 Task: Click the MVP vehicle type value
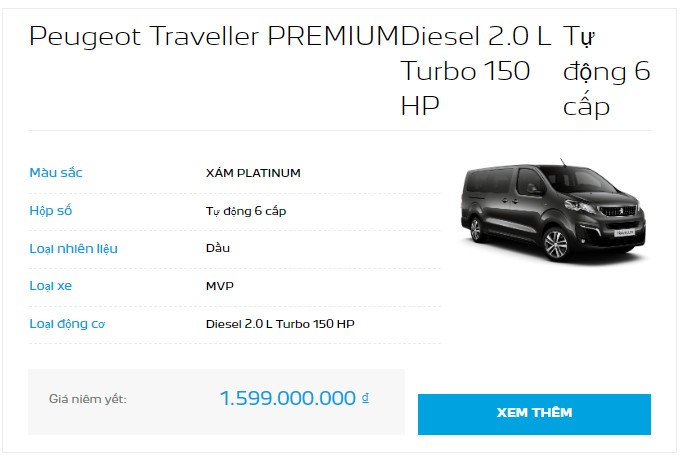[220, 286]
